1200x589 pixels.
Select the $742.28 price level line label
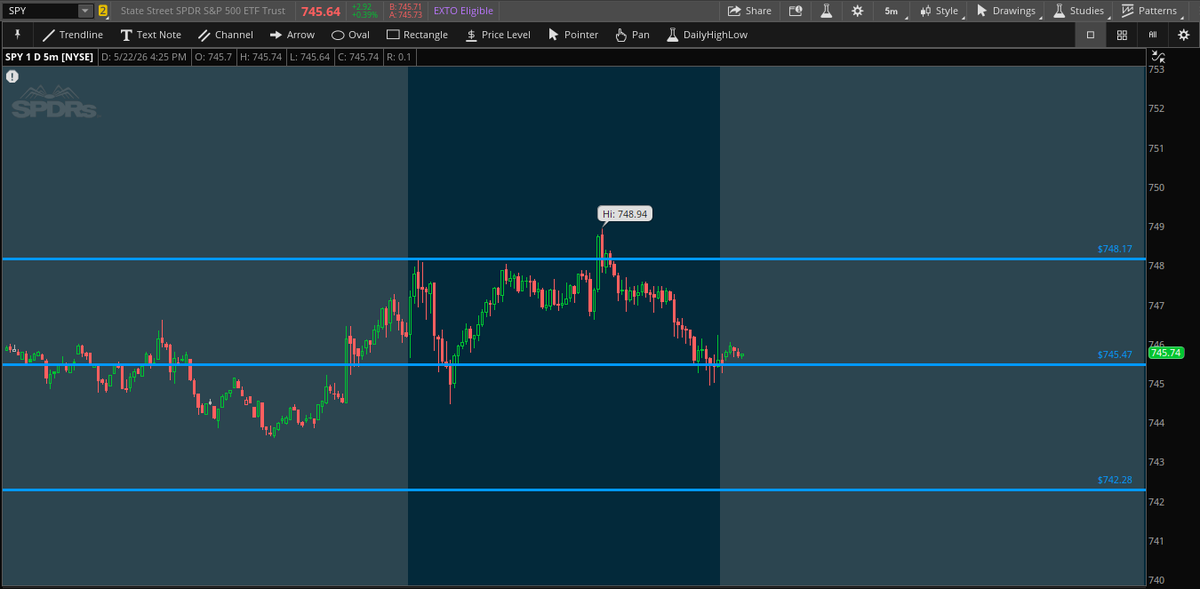click(x=1114, y=480)
